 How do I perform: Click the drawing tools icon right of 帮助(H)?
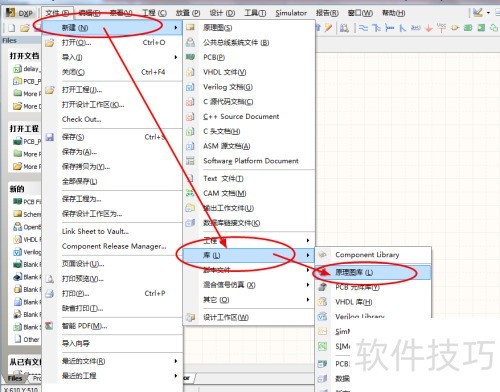(x=478, y=13)
